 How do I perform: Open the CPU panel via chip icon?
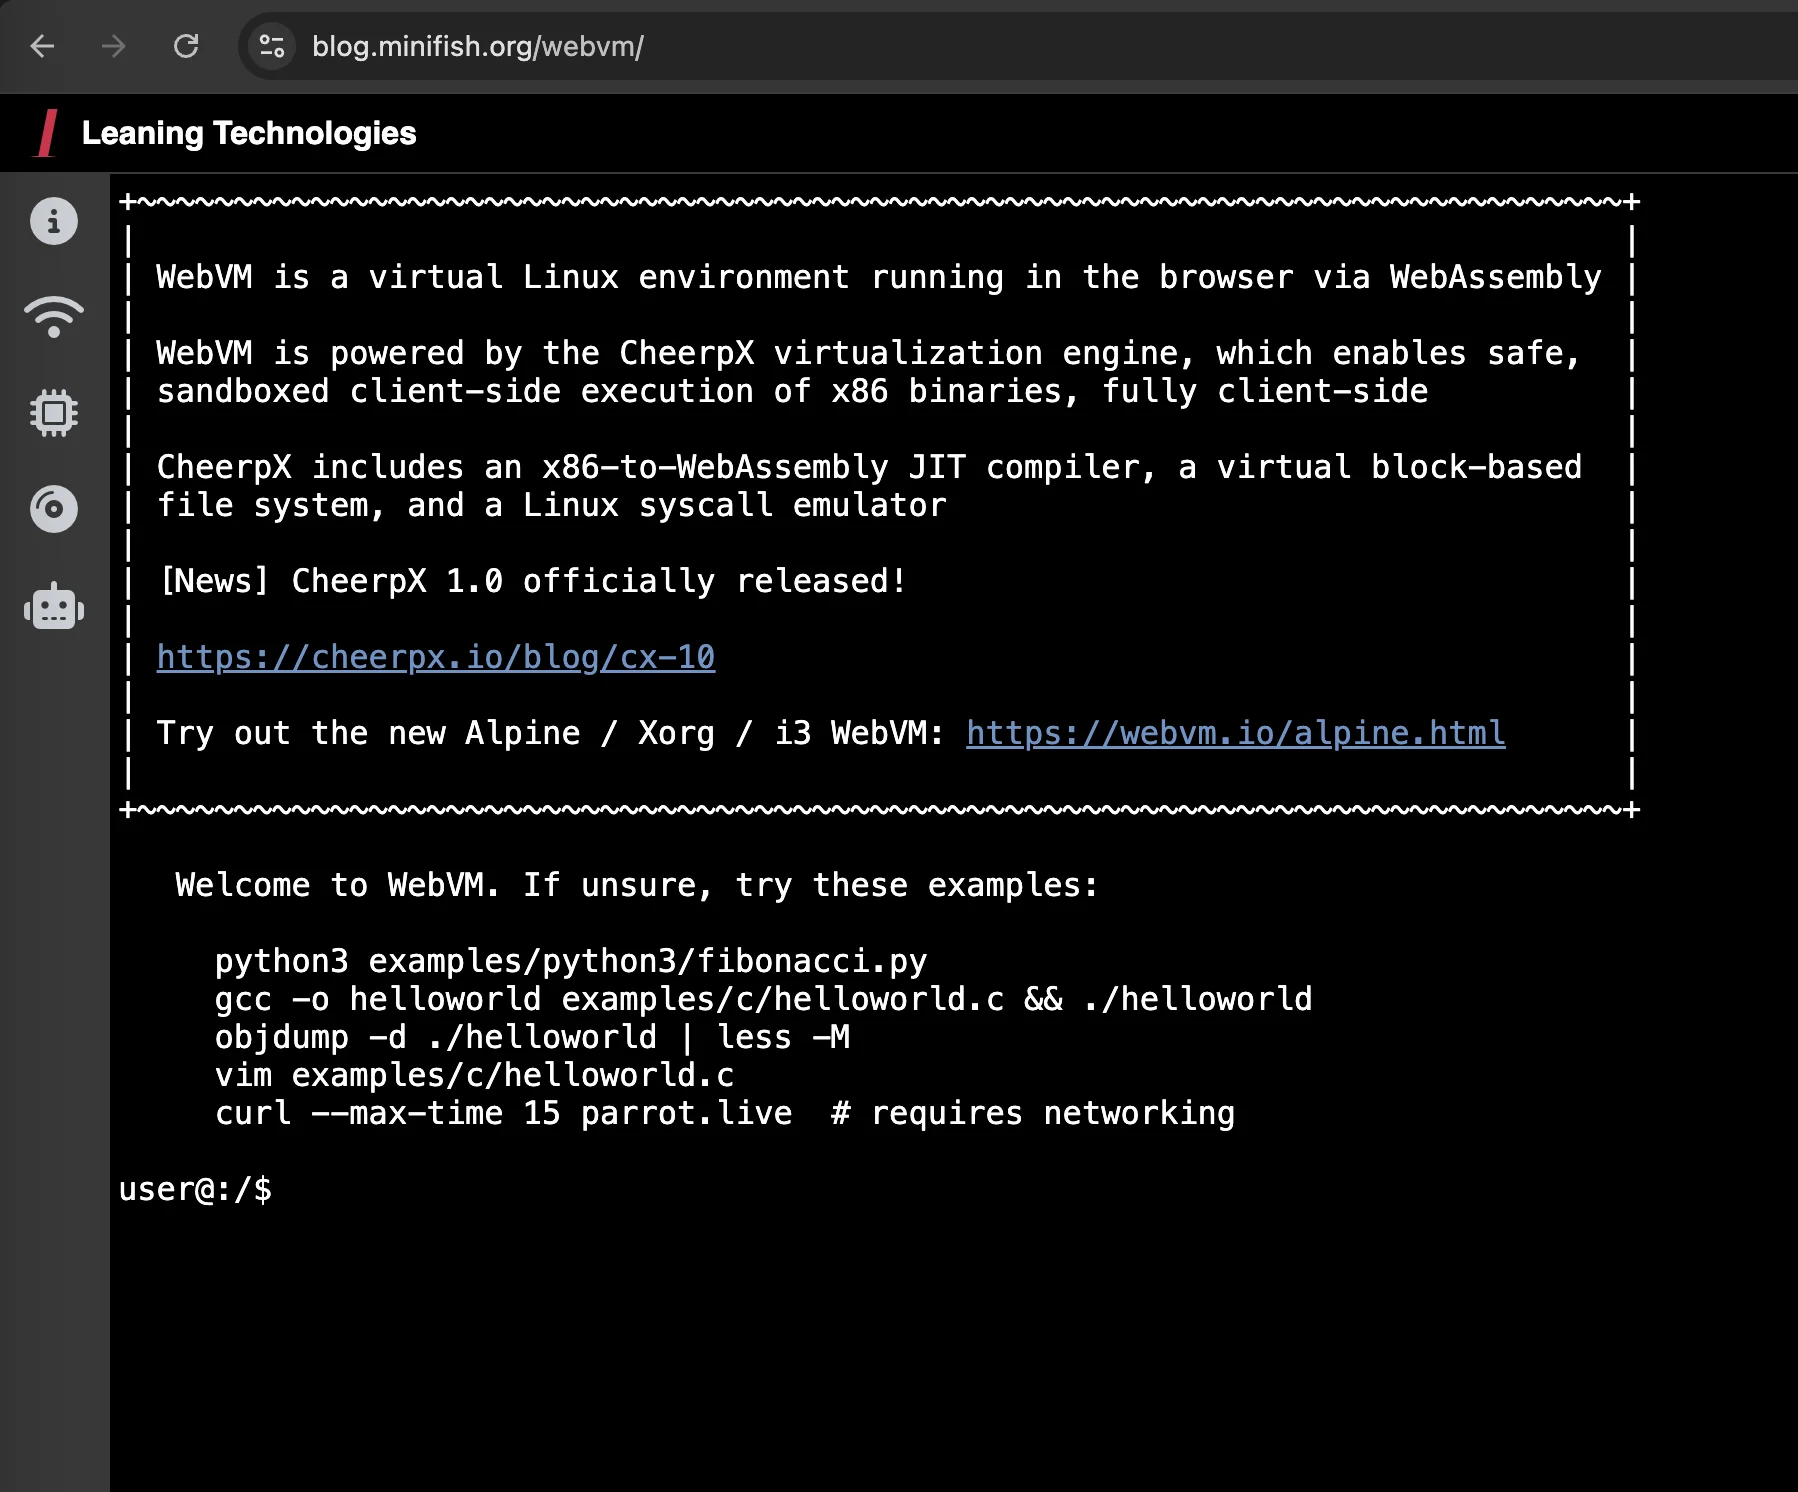coord(54,413)
